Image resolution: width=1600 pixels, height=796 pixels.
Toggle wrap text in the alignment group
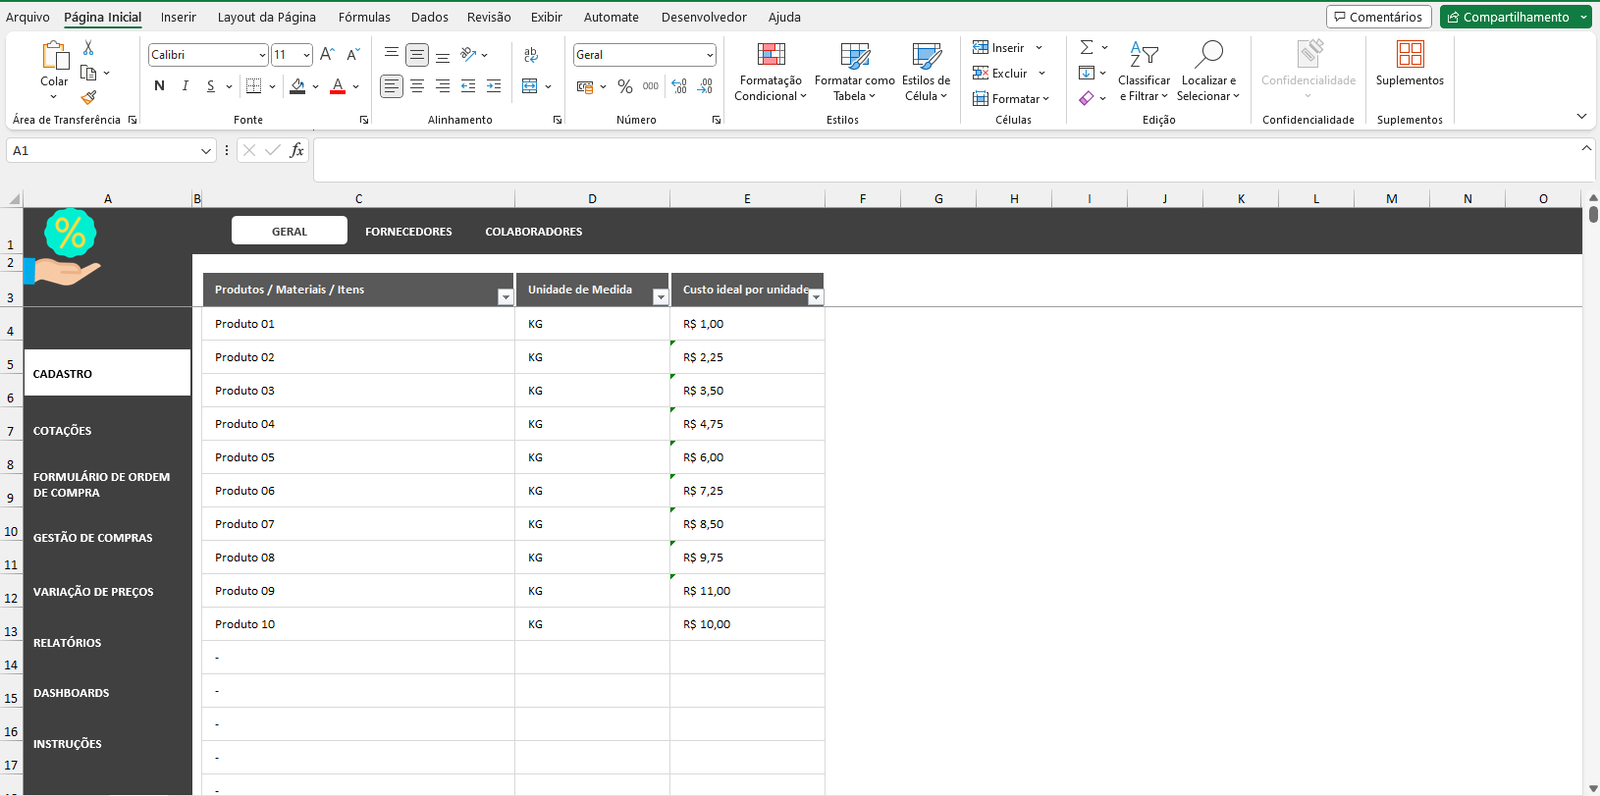(x=530, y=55)
